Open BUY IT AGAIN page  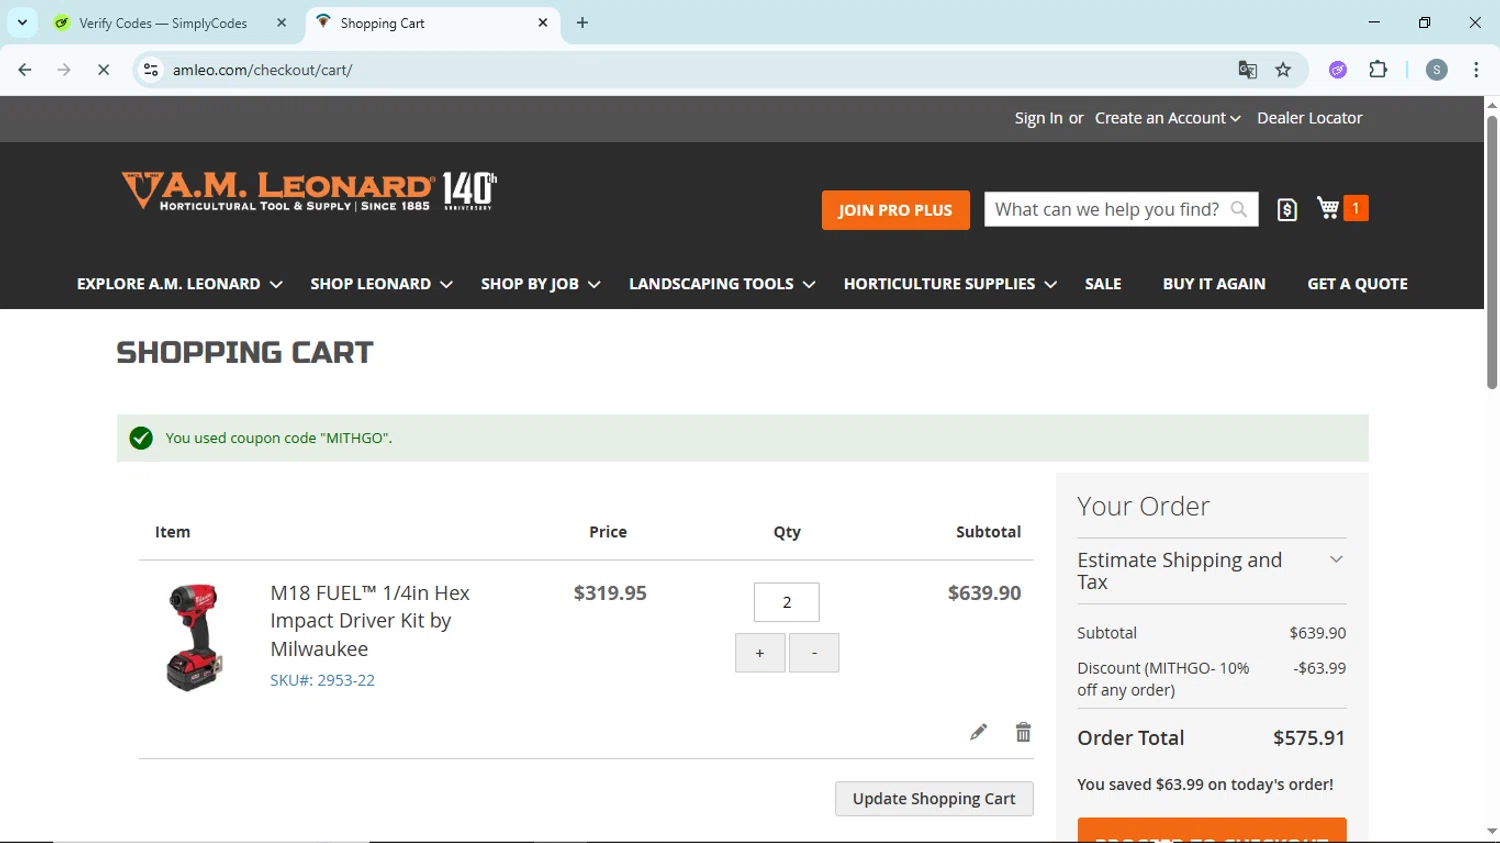pyautogui.click(x=1214, y=284)
